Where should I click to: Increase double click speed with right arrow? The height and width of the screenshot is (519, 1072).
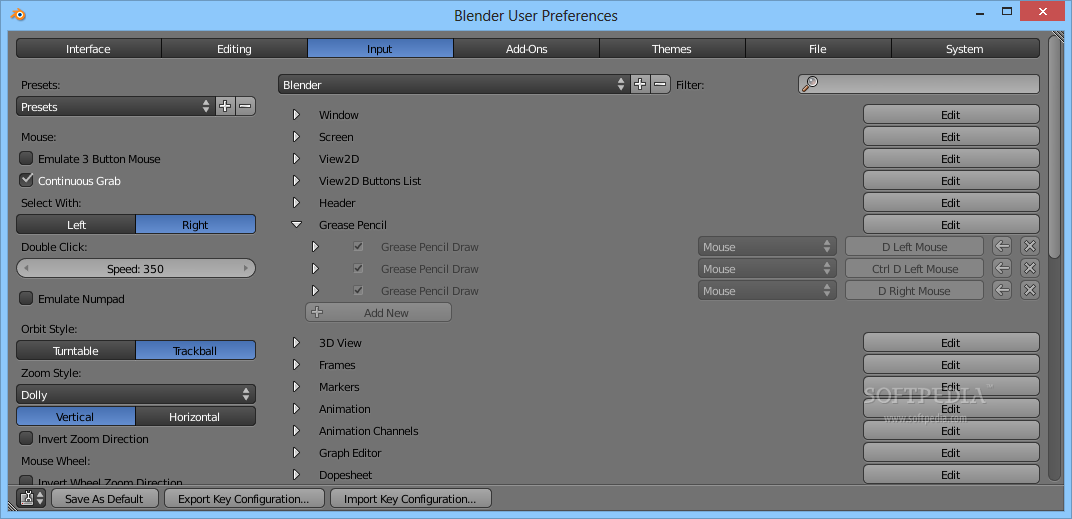click(x=246, y=269)
